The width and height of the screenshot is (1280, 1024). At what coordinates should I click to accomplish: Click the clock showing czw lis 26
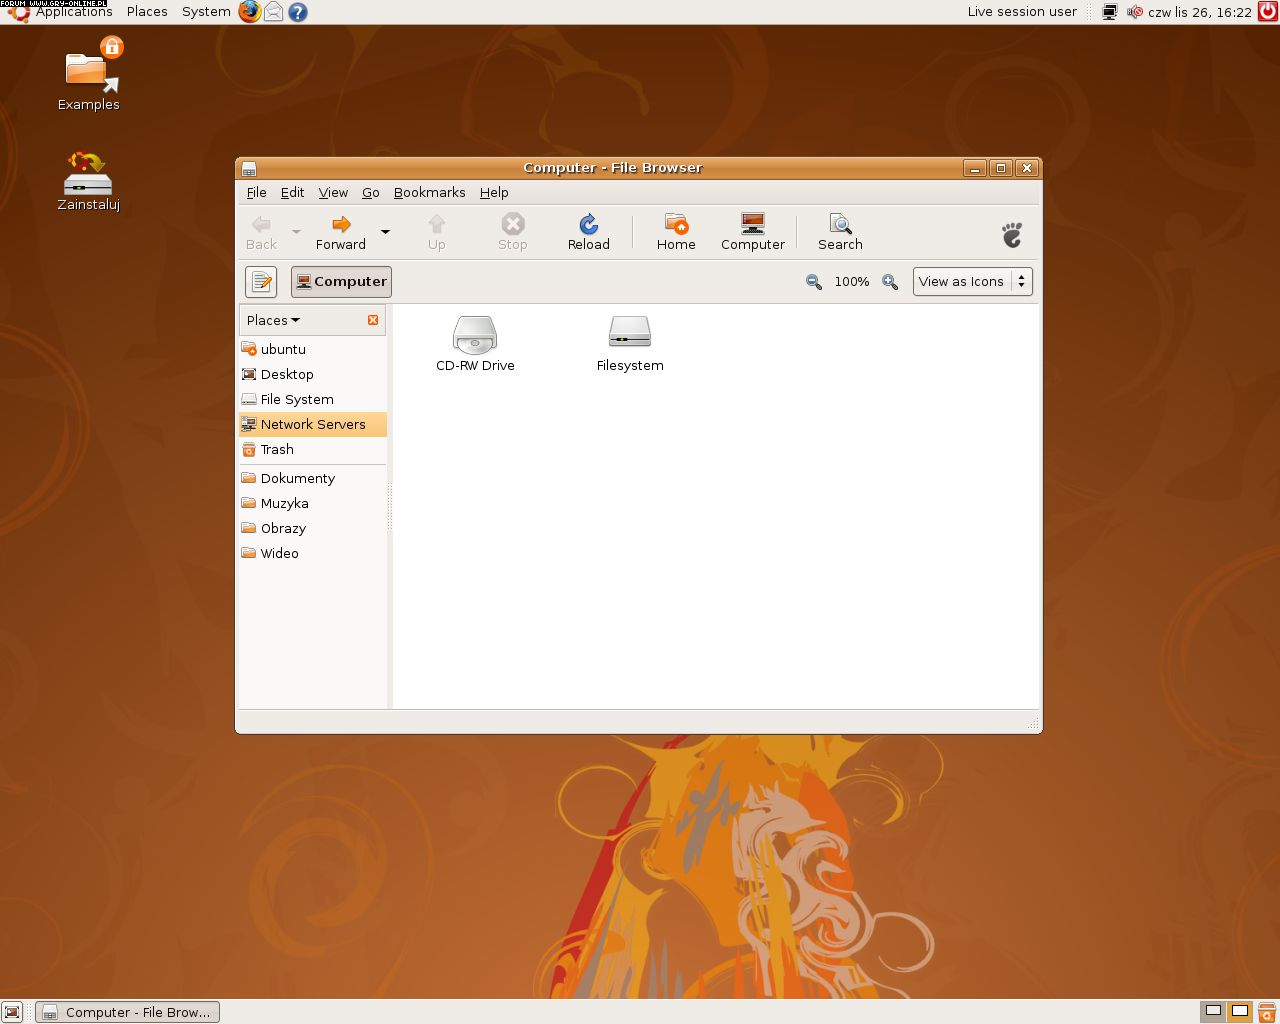pos(1200,12)
